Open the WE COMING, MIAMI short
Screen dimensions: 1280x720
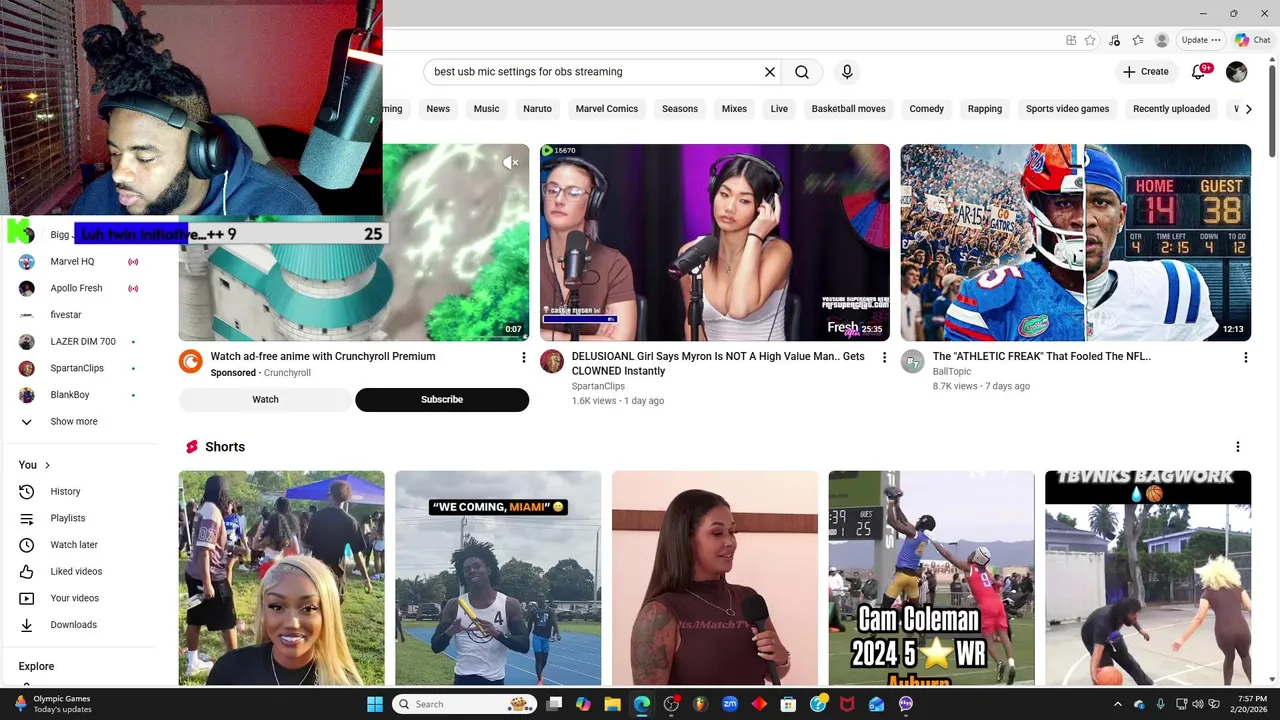point(498,578)
